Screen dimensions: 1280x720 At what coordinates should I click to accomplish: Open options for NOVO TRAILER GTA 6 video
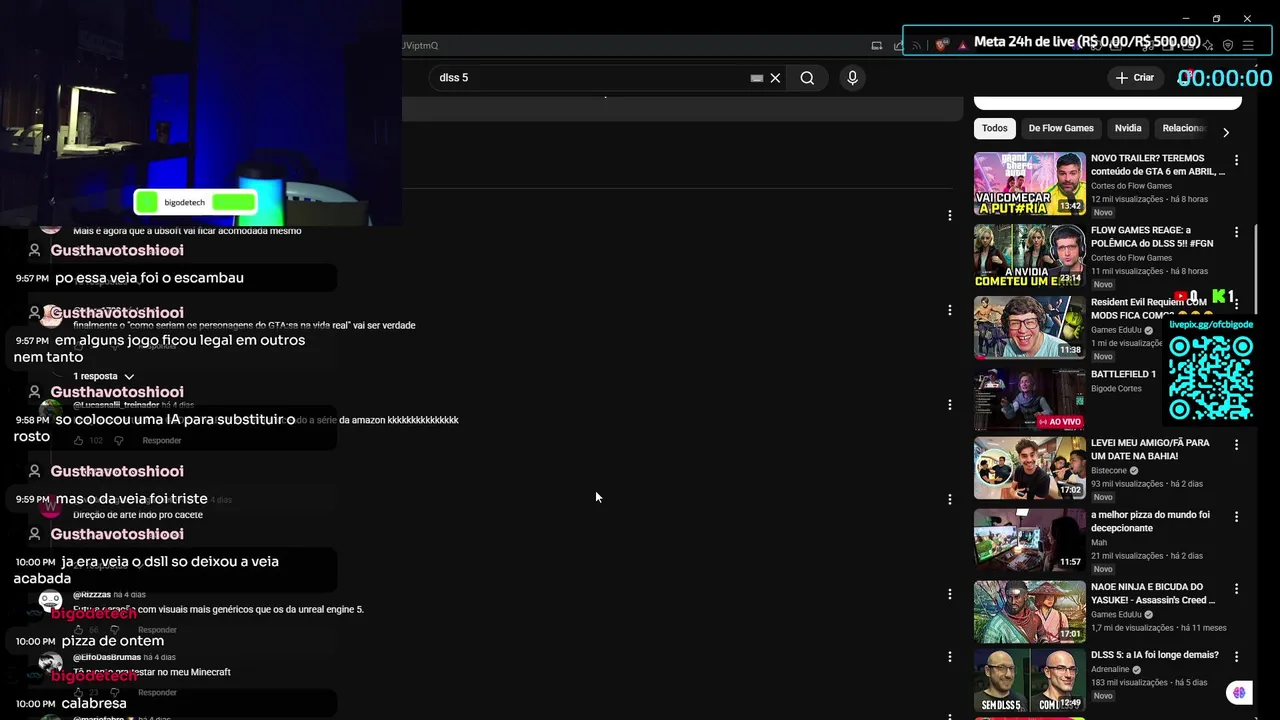point(1236,160)
